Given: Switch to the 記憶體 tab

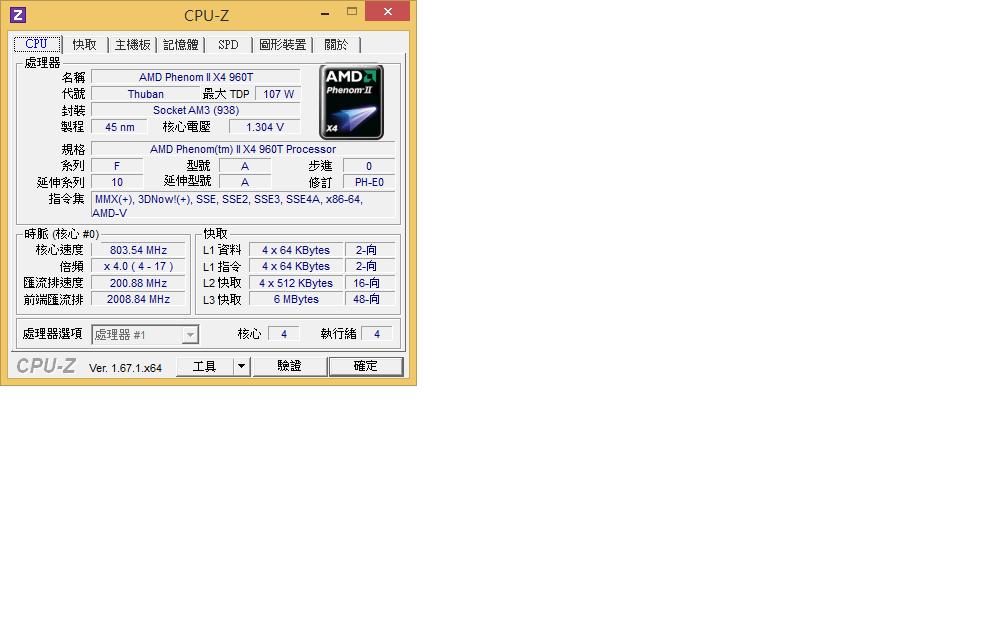Looking at the screenshot, I should pyautogui.click(x=181, y=44).
